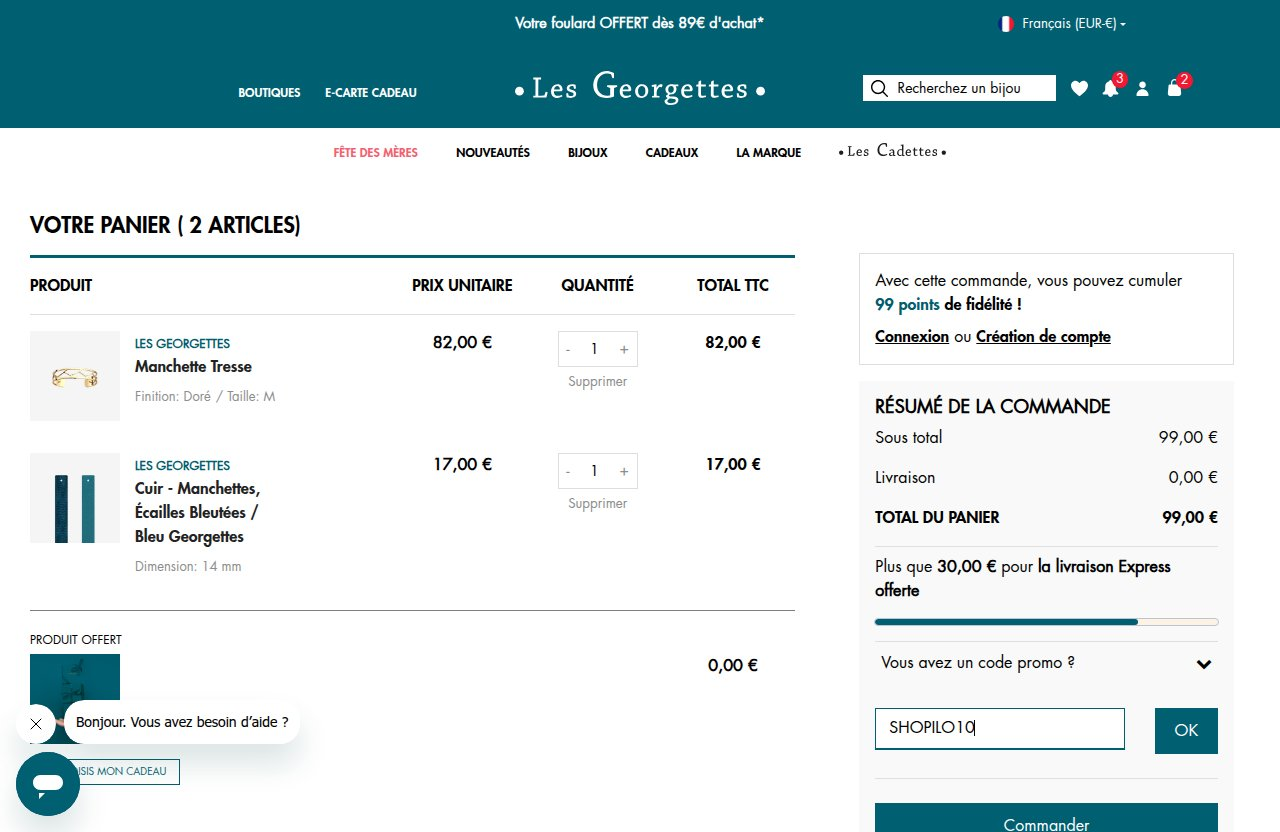Click the 'Bonjour. Vous avez besoin d'aide ?' message

(x=182, y=721)
